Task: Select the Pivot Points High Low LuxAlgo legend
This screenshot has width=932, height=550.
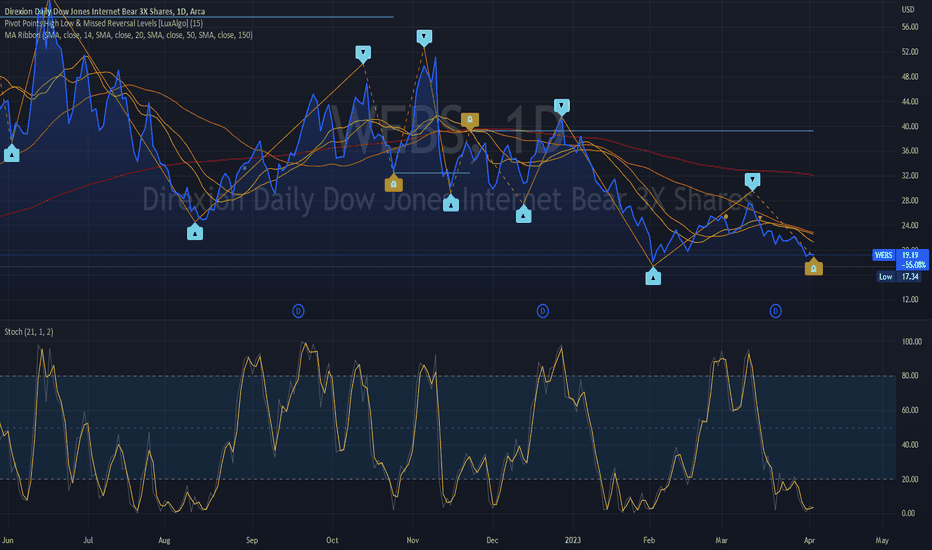Action: coord(103,23)
